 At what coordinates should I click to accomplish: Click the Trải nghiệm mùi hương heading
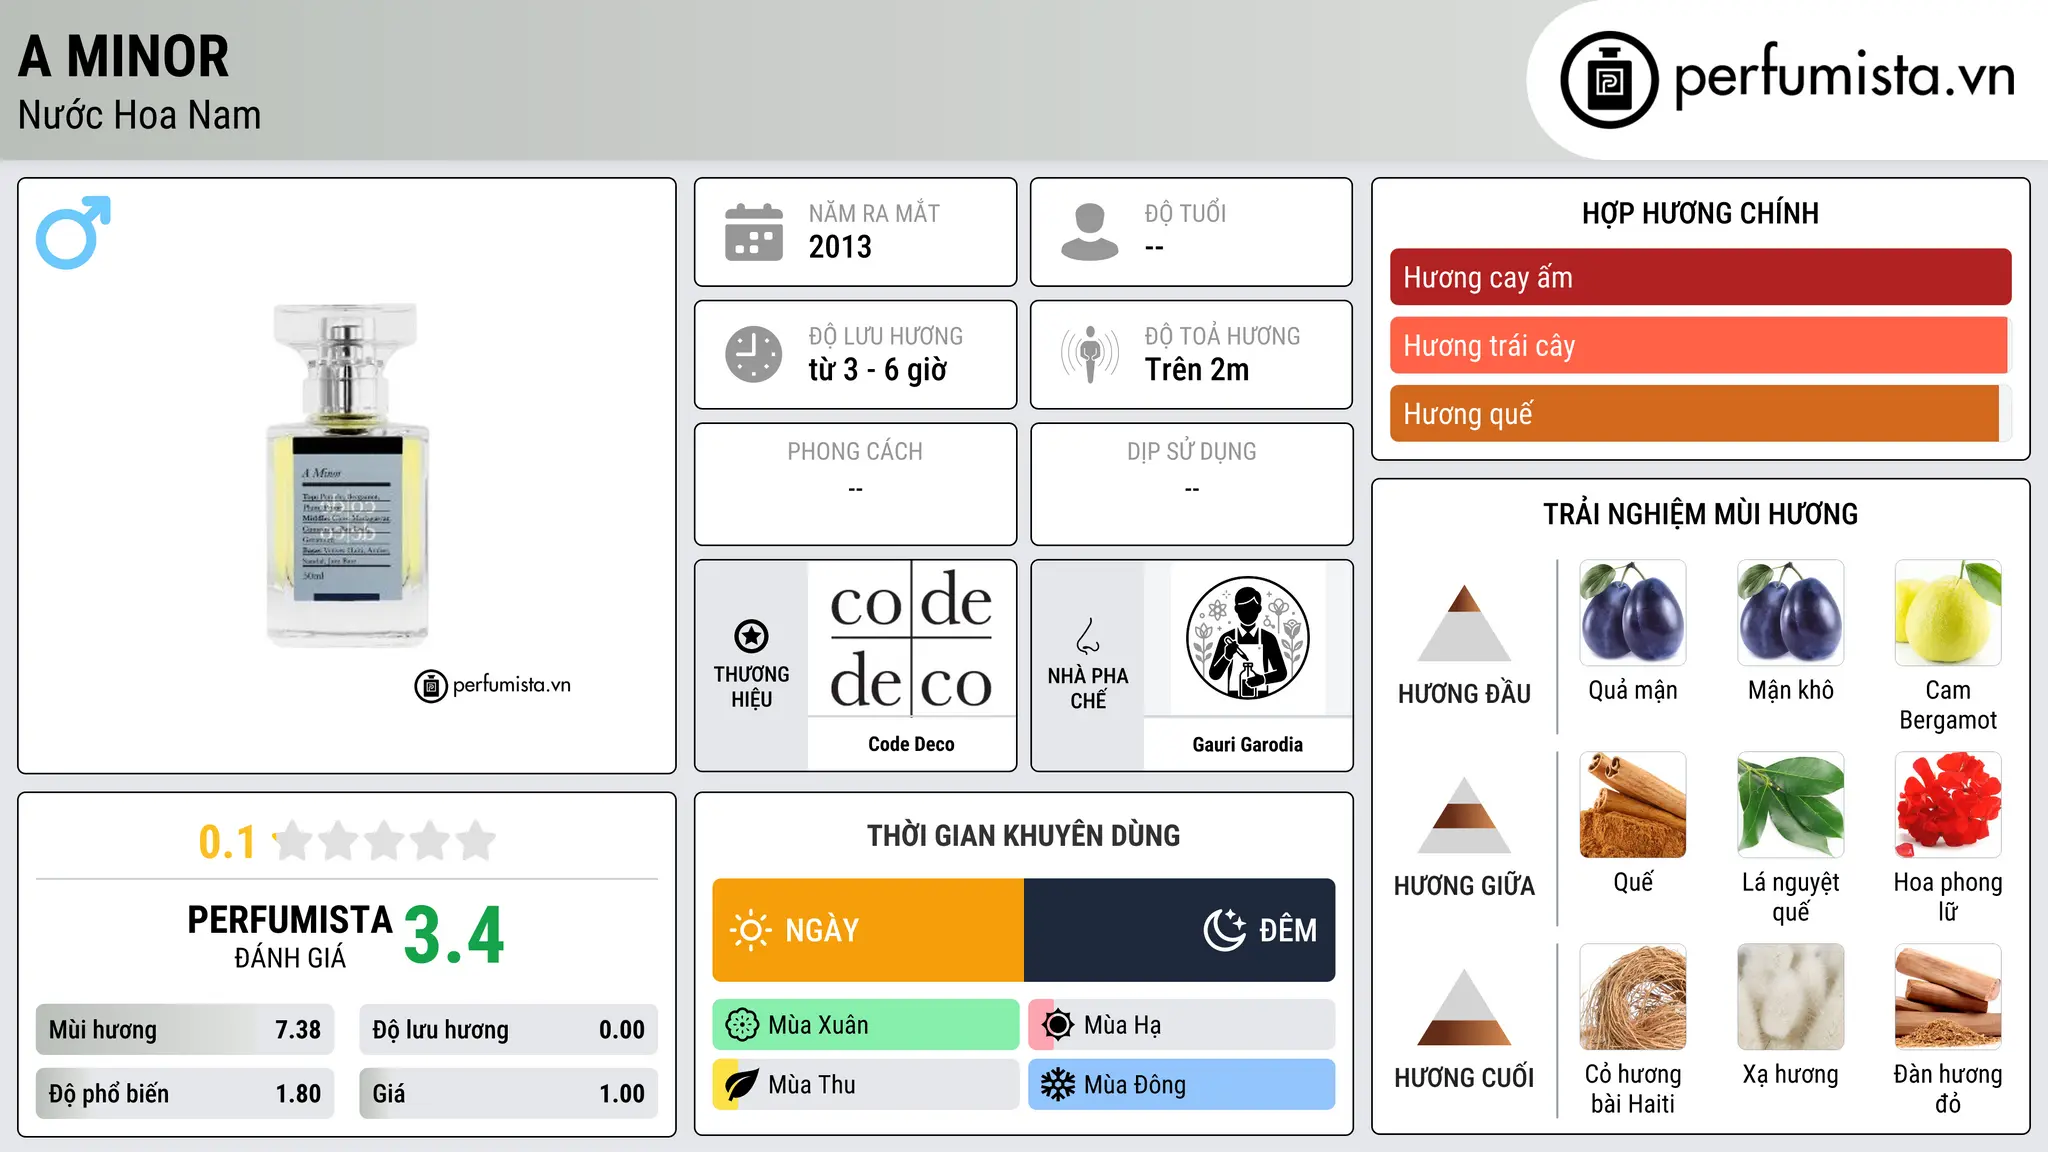[x=1700, y=514]
